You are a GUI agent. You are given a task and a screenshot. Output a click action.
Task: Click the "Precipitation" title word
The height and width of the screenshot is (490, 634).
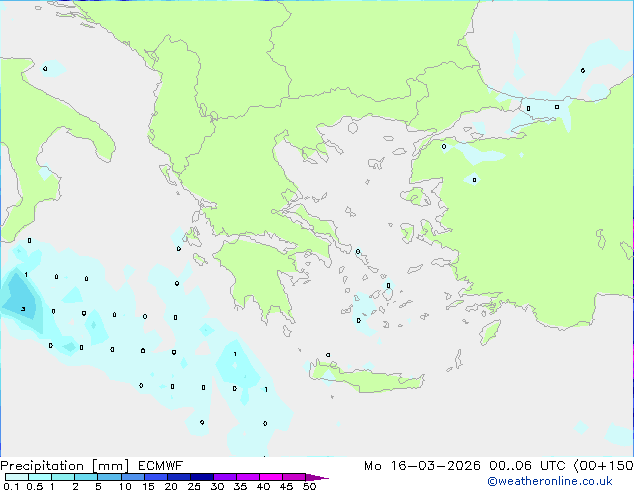[x=42, y=466]
